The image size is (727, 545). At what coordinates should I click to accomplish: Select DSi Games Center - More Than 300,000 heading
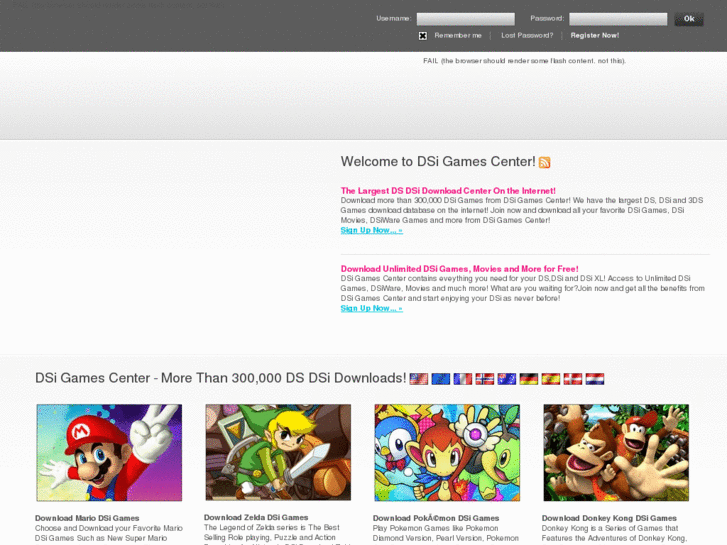click(221, 378)
